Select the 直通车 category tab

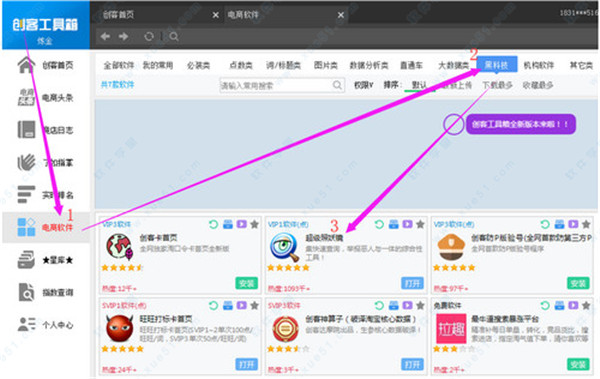click(411, 65)
